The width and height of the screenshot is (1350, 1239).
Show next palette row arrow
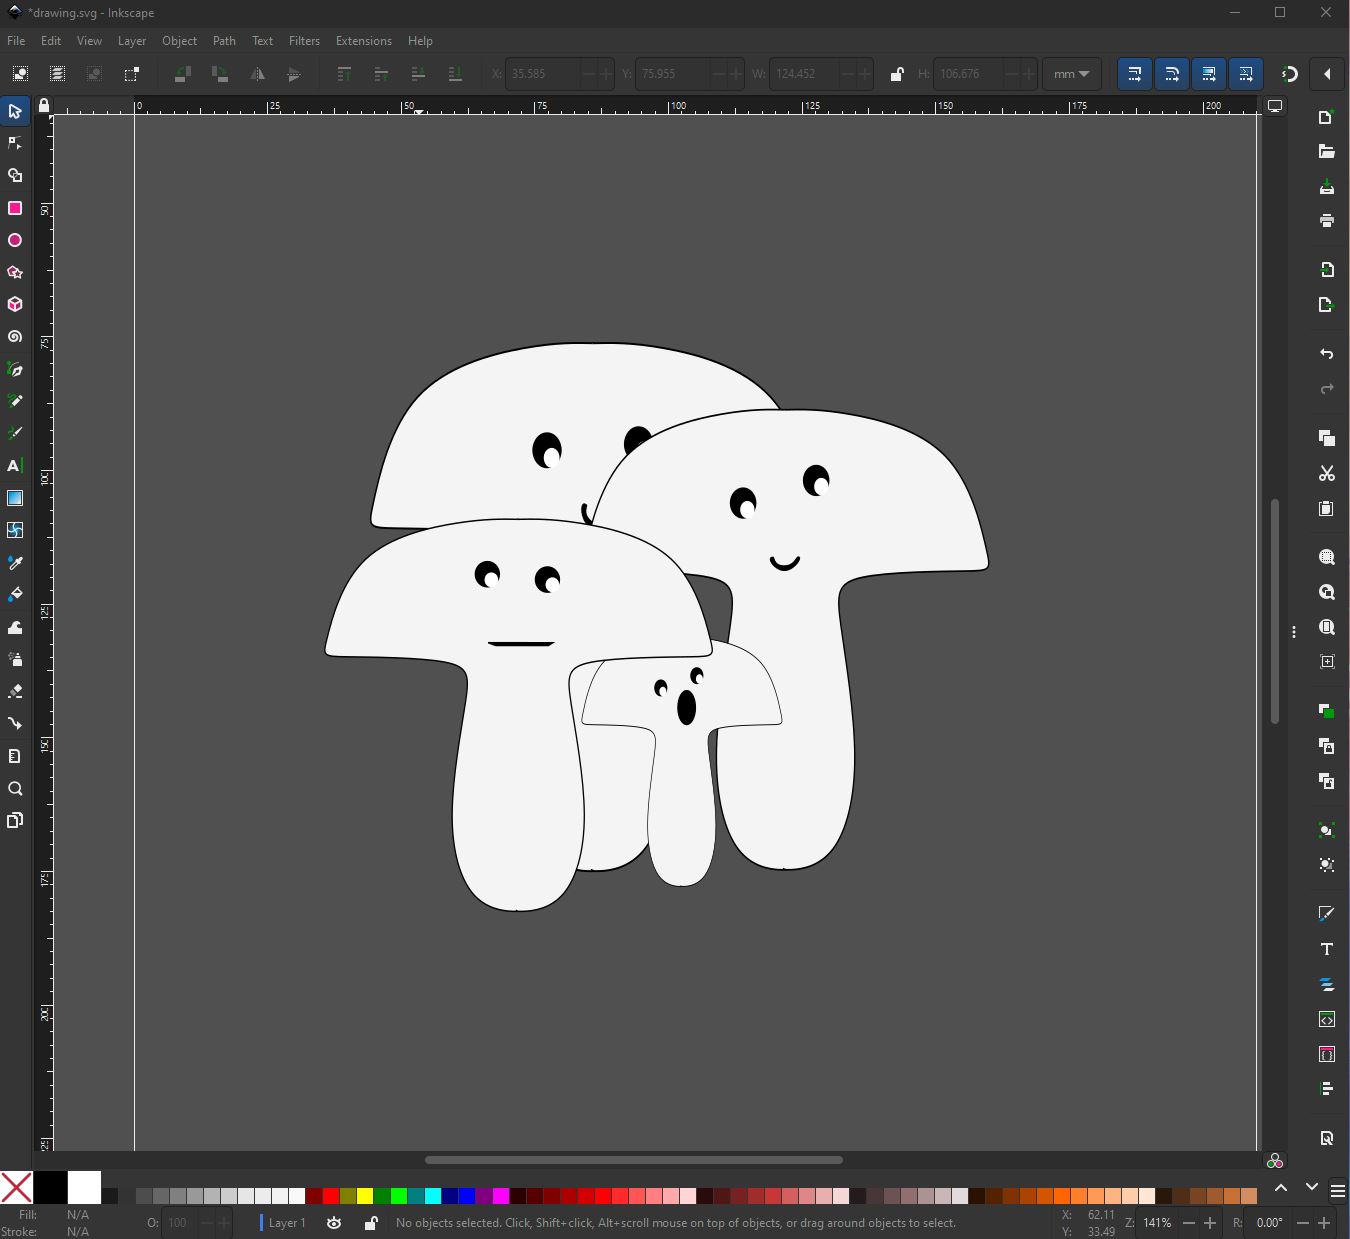coord(1312,1188)
